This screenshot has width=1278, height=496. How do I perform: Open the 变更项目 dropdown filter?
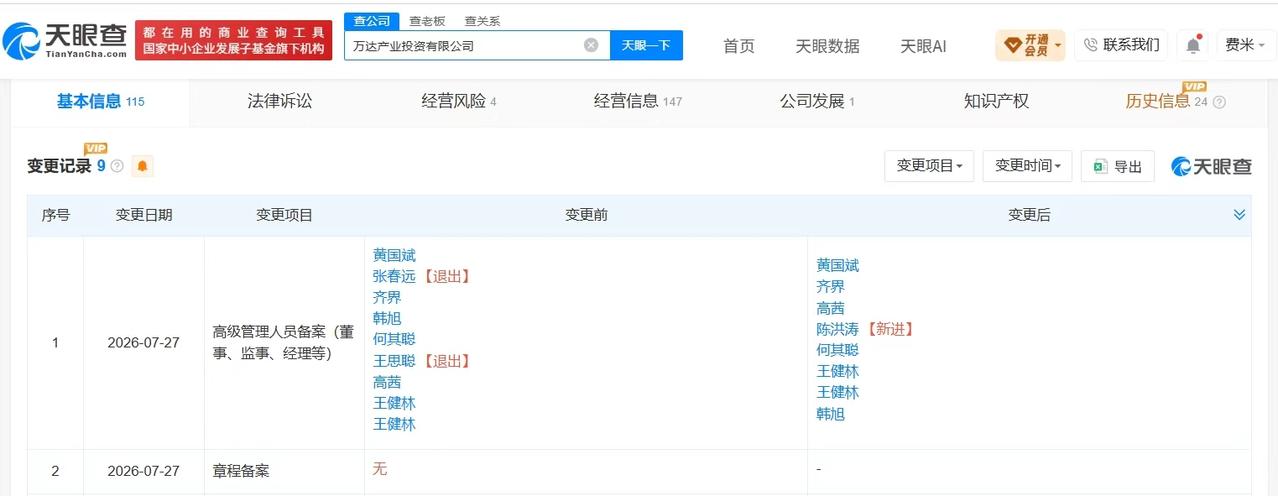coord(929,166)
